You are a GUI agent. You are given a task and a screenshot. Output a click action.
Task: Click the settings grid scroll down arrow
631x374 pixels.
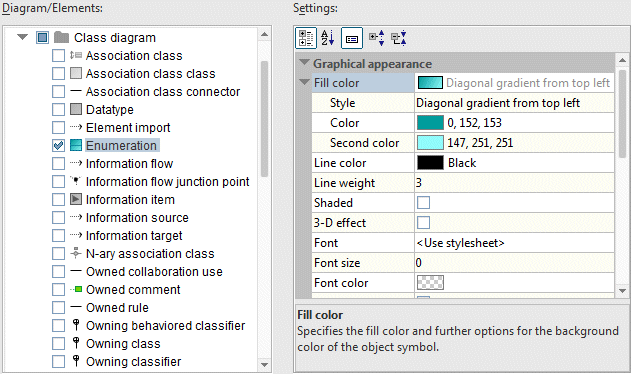click(x=622, y=291)
